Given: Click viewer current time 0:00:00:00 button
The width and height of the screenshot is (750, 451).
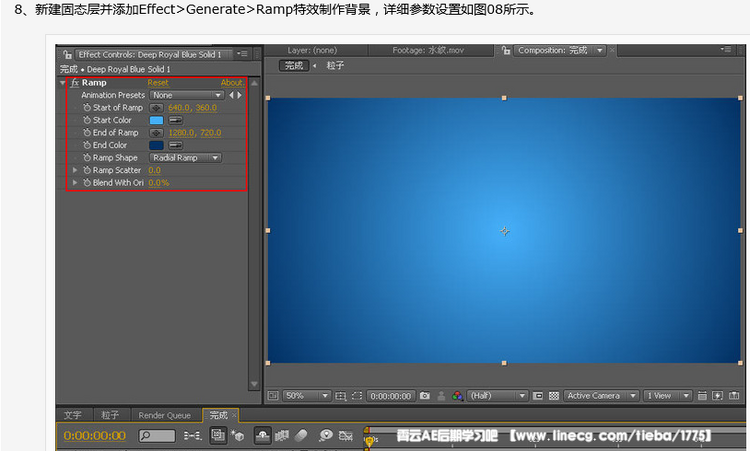Looking at the screenshot, I should (x=391, y=396).
